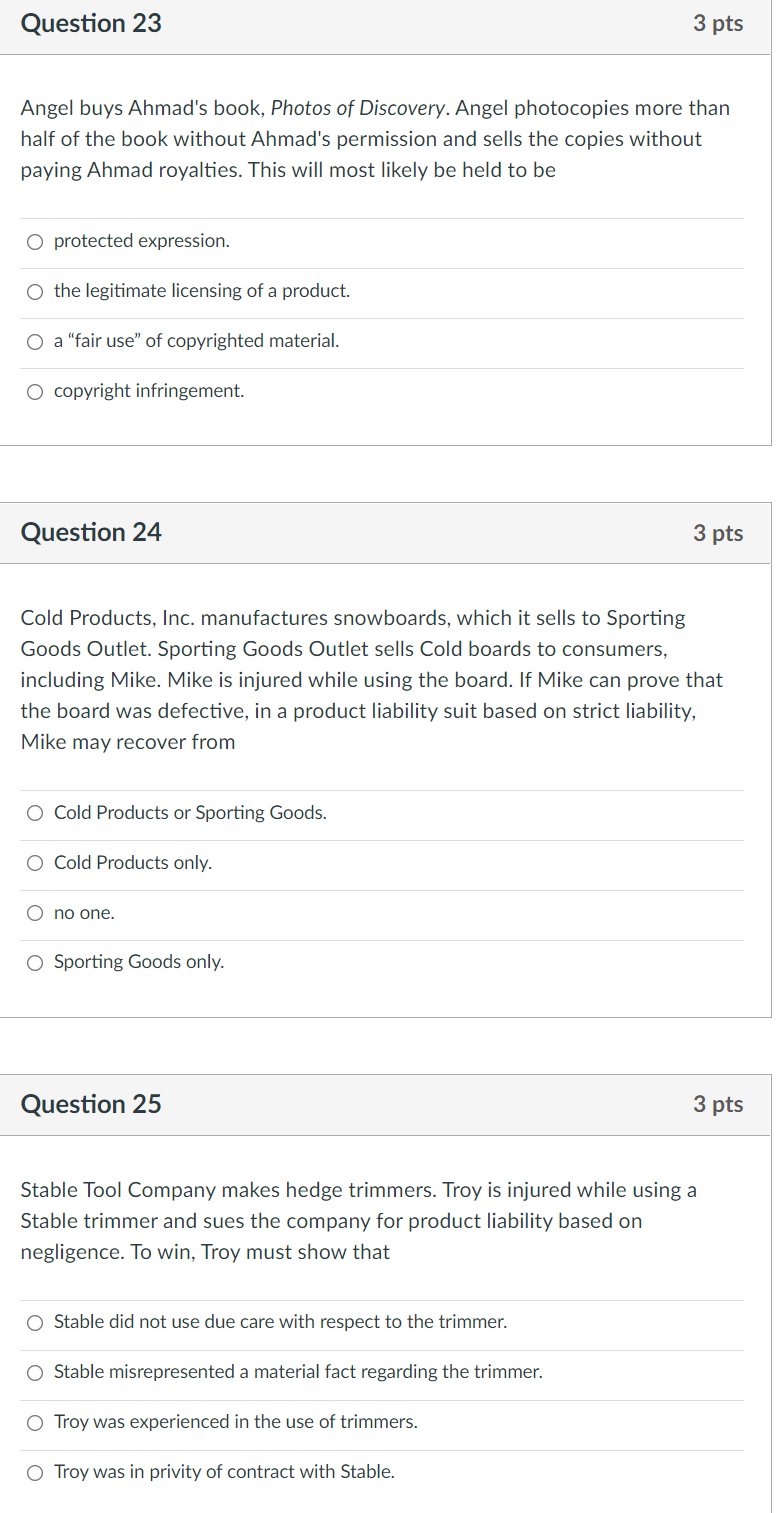The image size is (776, 1513).
Task: Choose "Troy was in privity of contract with Stable."
Action: click(x=35, y=1472)
